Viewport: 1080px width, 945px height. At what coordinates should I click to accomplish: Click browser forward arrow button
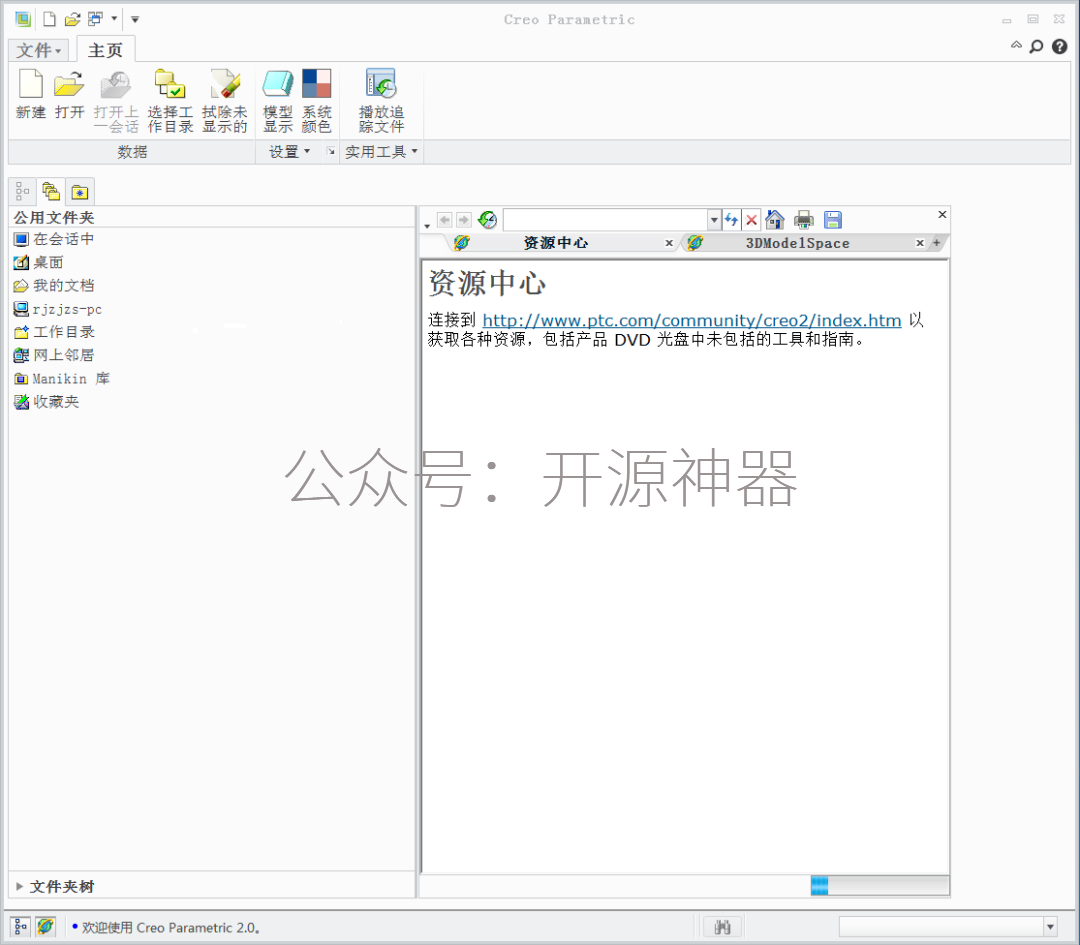pos(464,220)
